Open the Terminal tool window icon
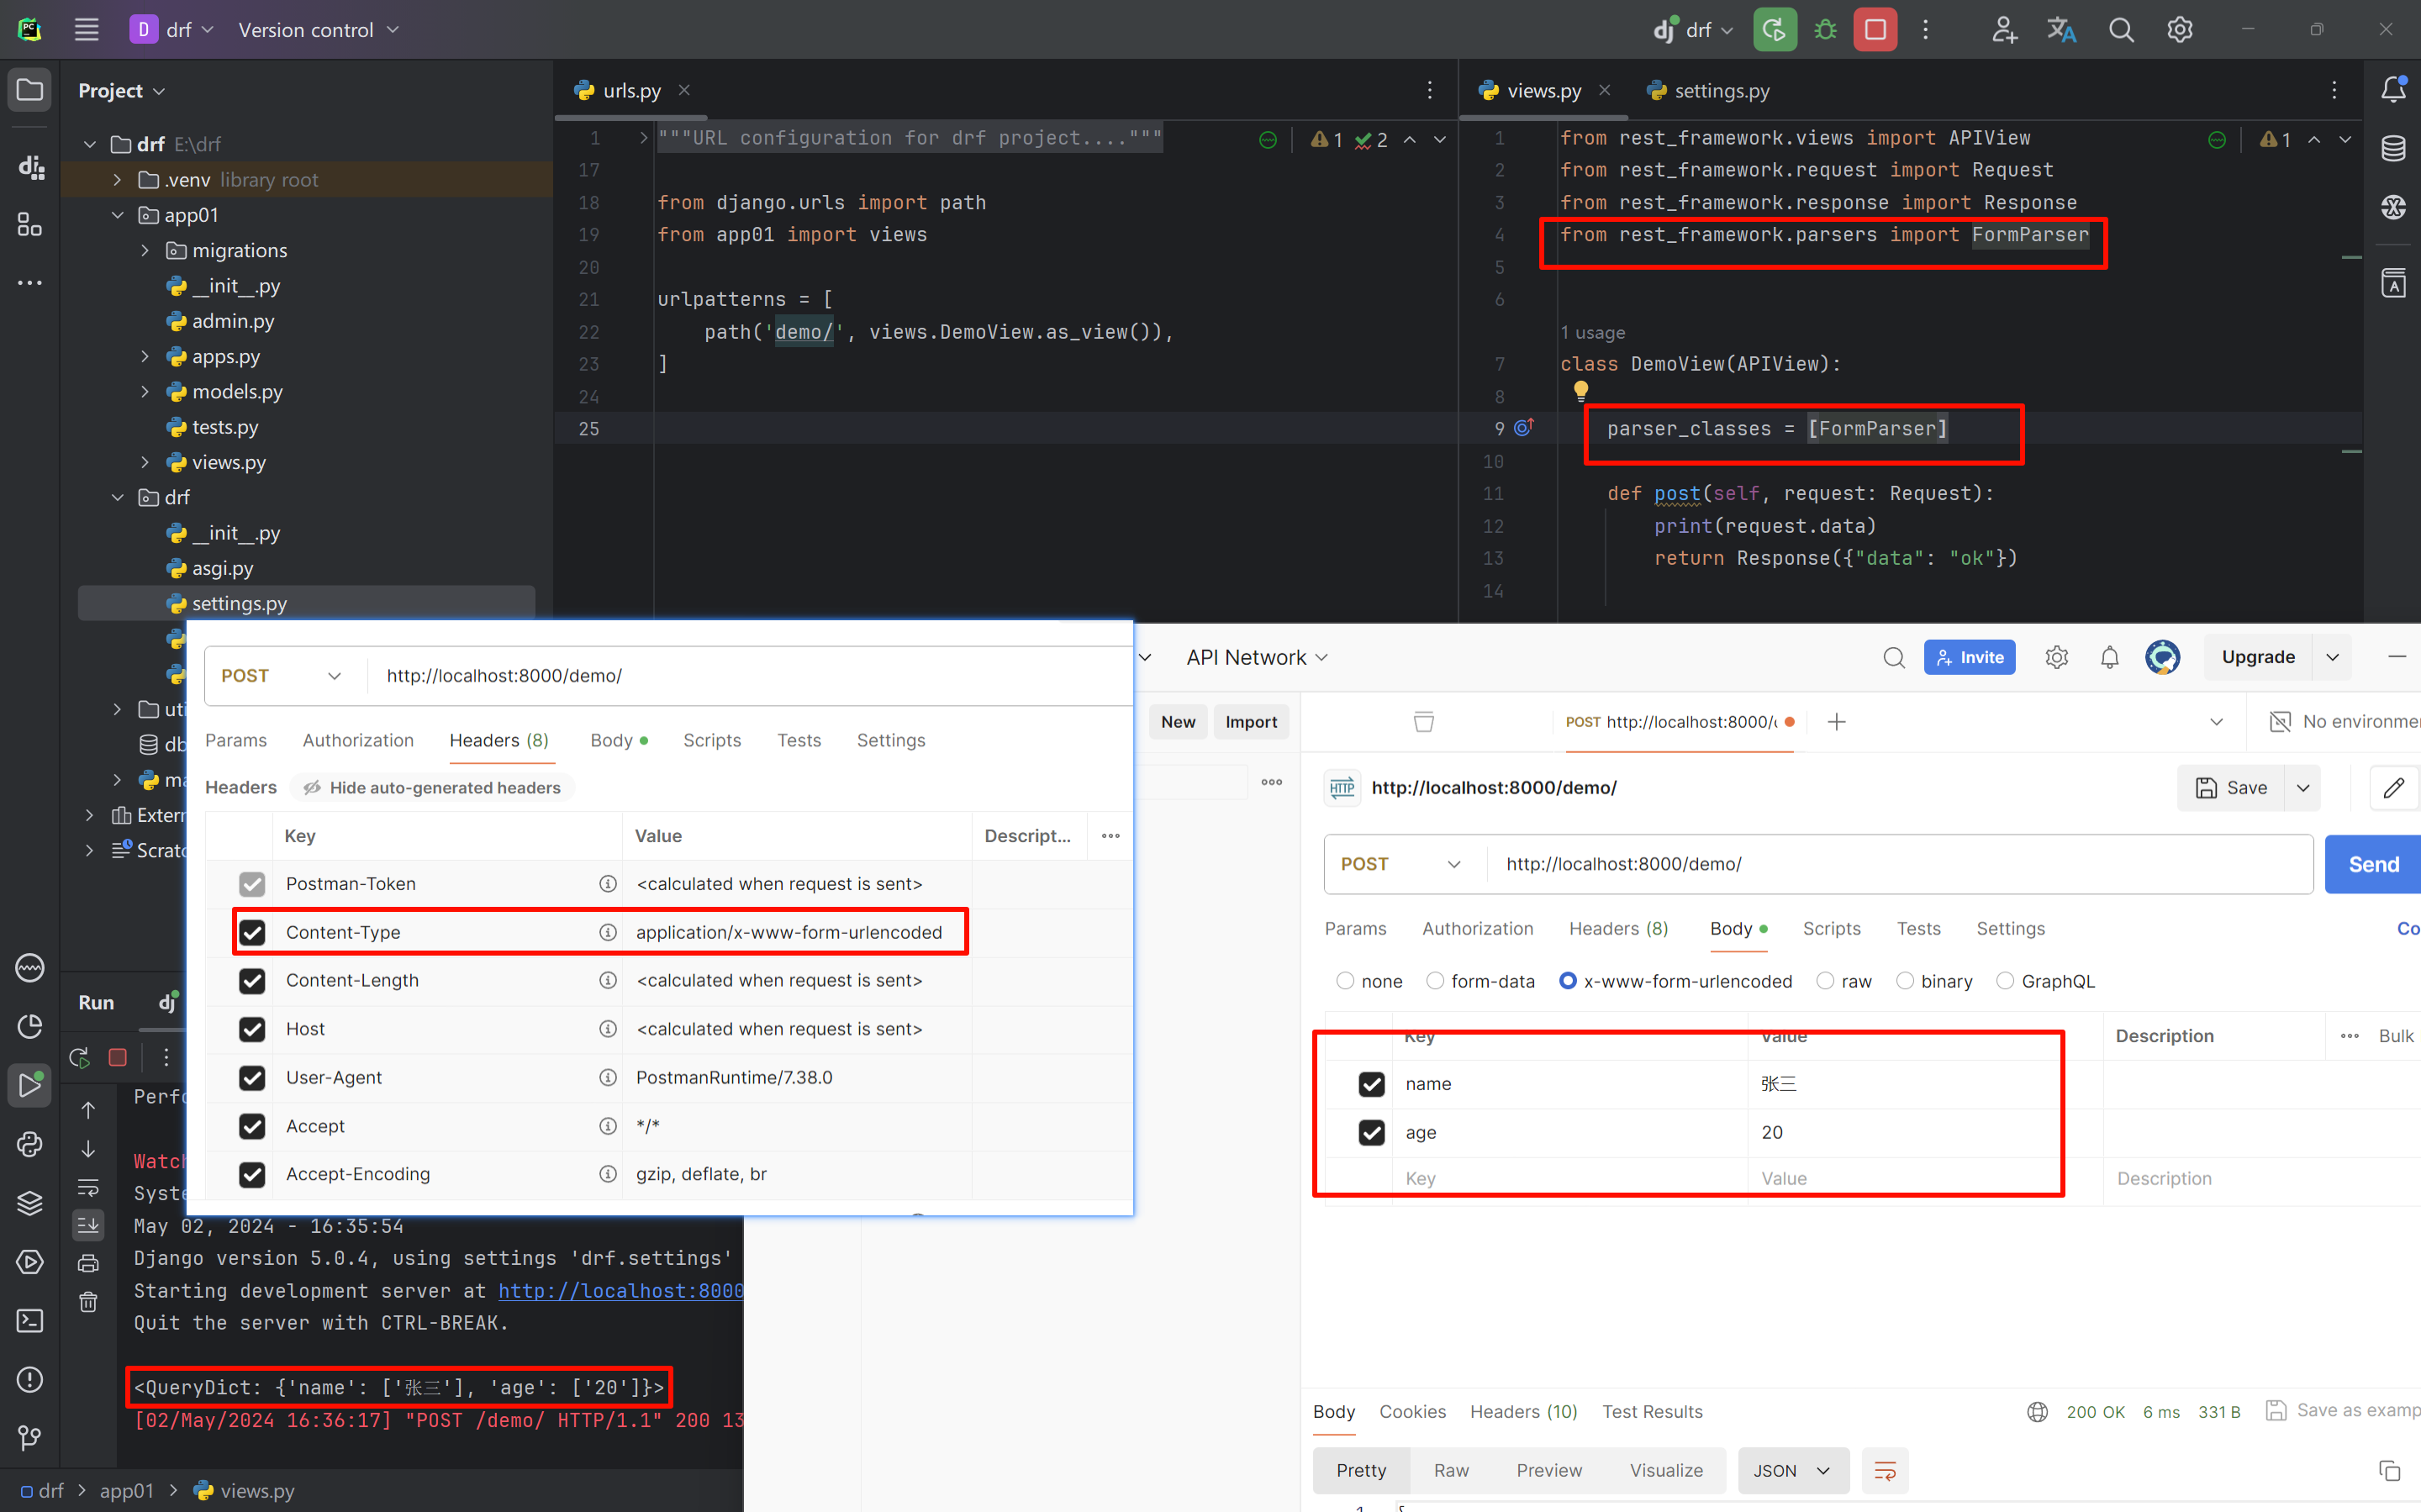This screenshot has height=1512, width=2421. pyautogui.click(x=30, y=1321)
